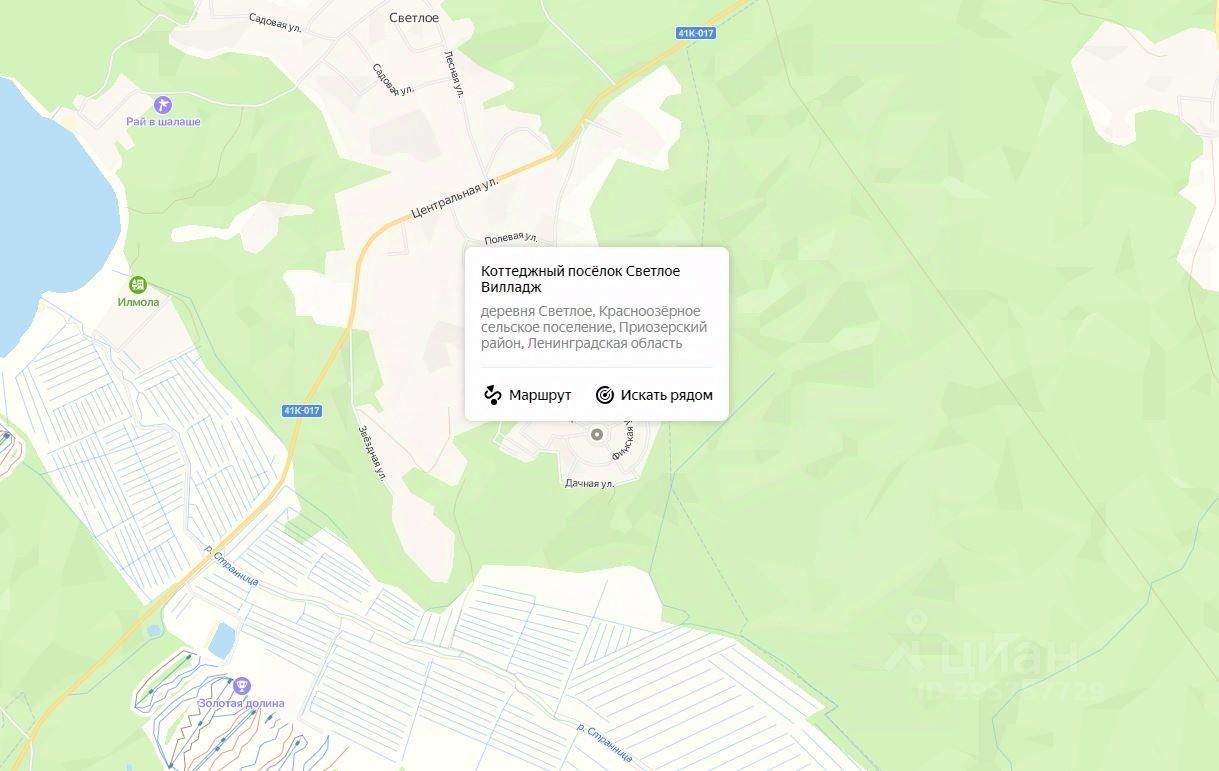
Task: Select the Рай в шалаше place icon
Action: click(x=163, y=104)
